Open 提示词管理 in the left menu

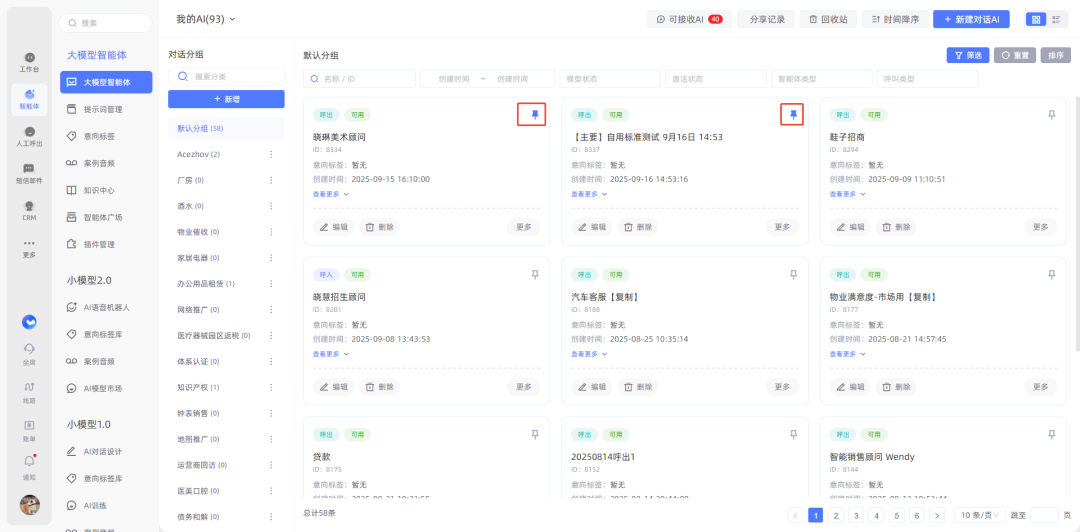click(102, 109)
